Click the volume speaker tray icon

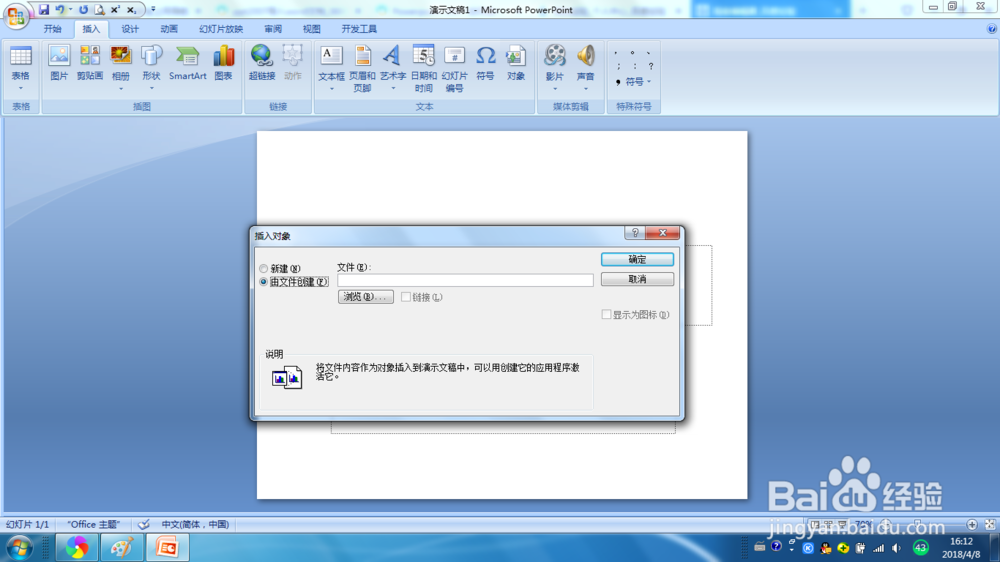[x=897, y=548]
